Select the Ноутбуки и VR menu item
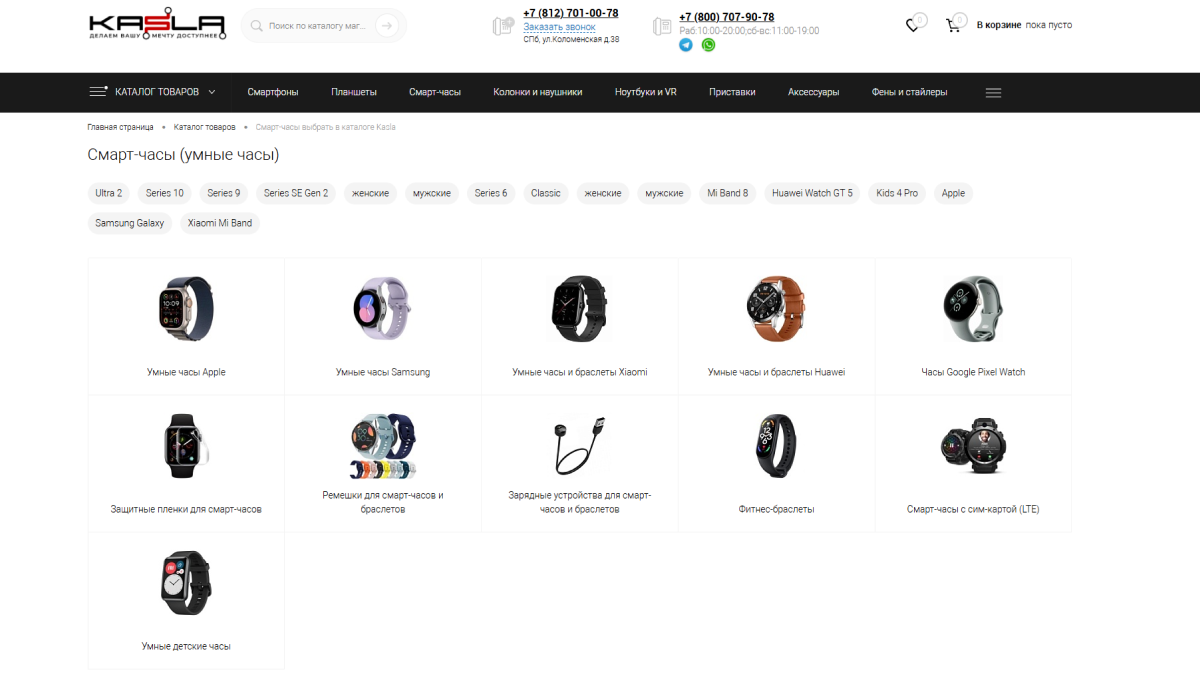Image resolution: width=1200 pixels, height=675 pixels. (x=645, y=92)
